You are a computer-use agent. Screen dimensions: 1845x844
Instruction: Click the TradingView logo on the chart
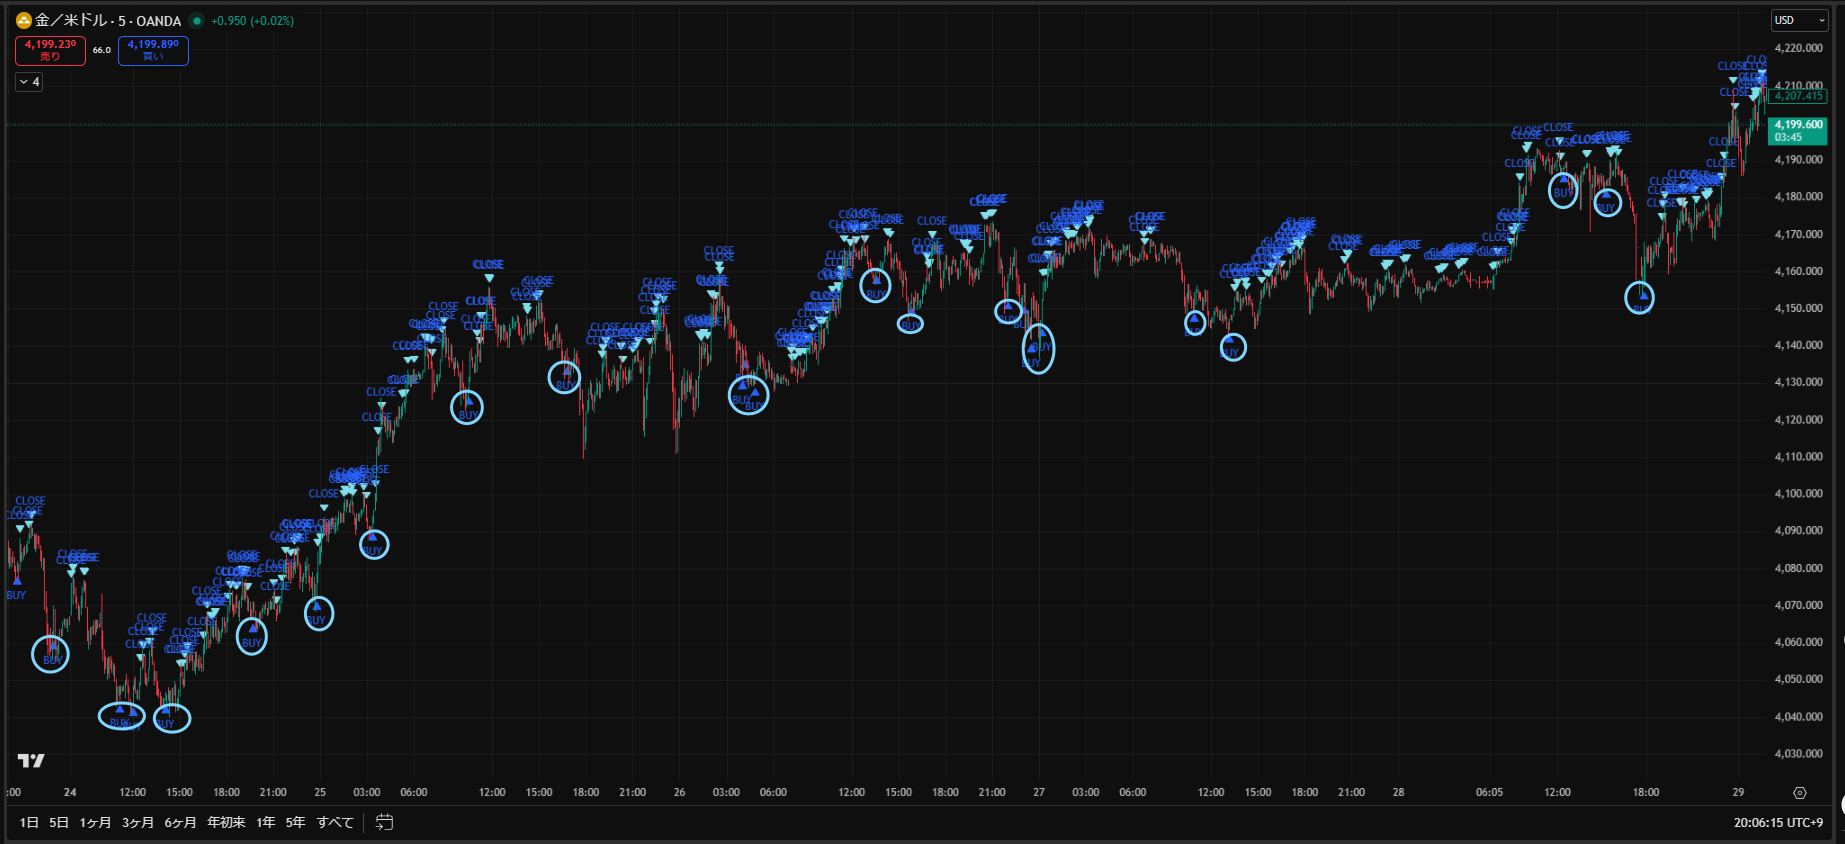pyautogui.click(x=31, y=761)
